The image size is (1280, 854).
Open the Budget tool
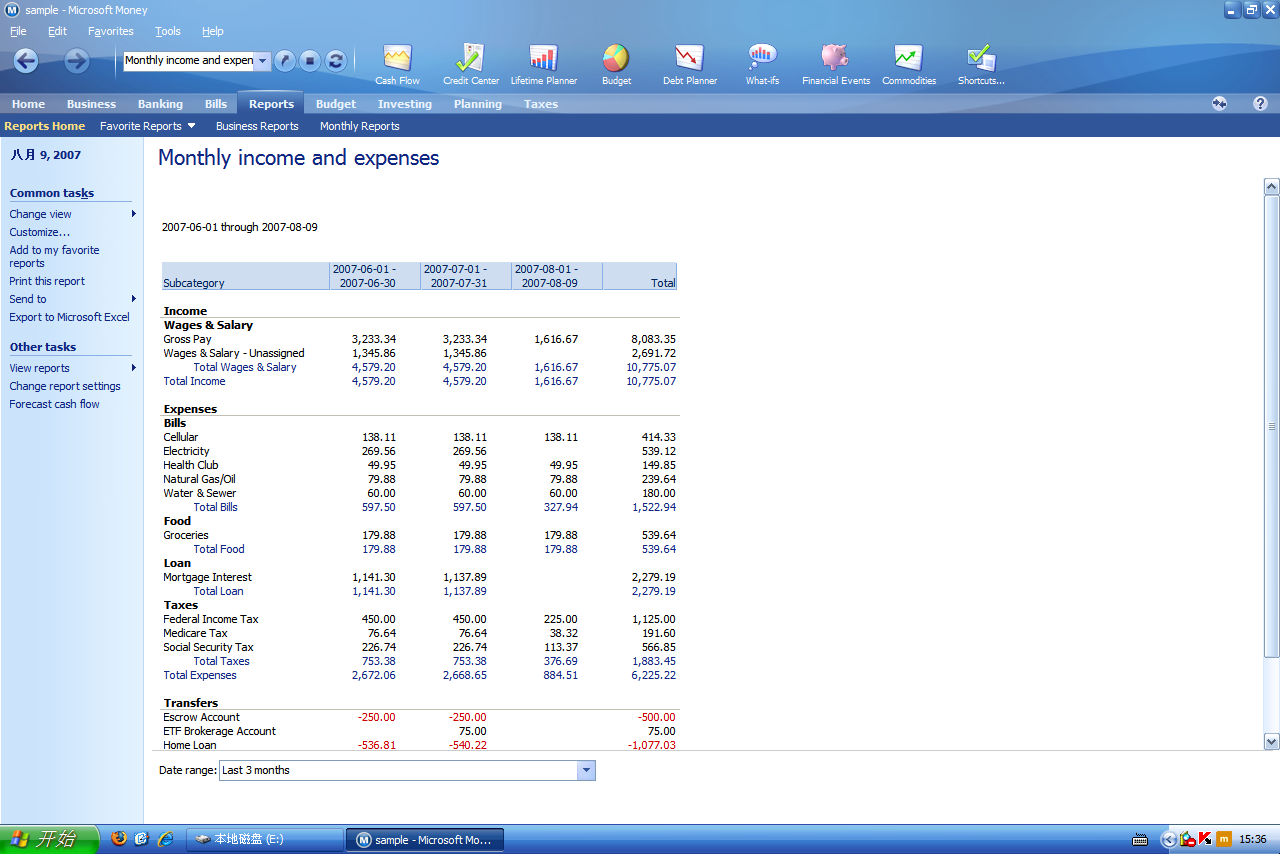[x=616, y=62]
